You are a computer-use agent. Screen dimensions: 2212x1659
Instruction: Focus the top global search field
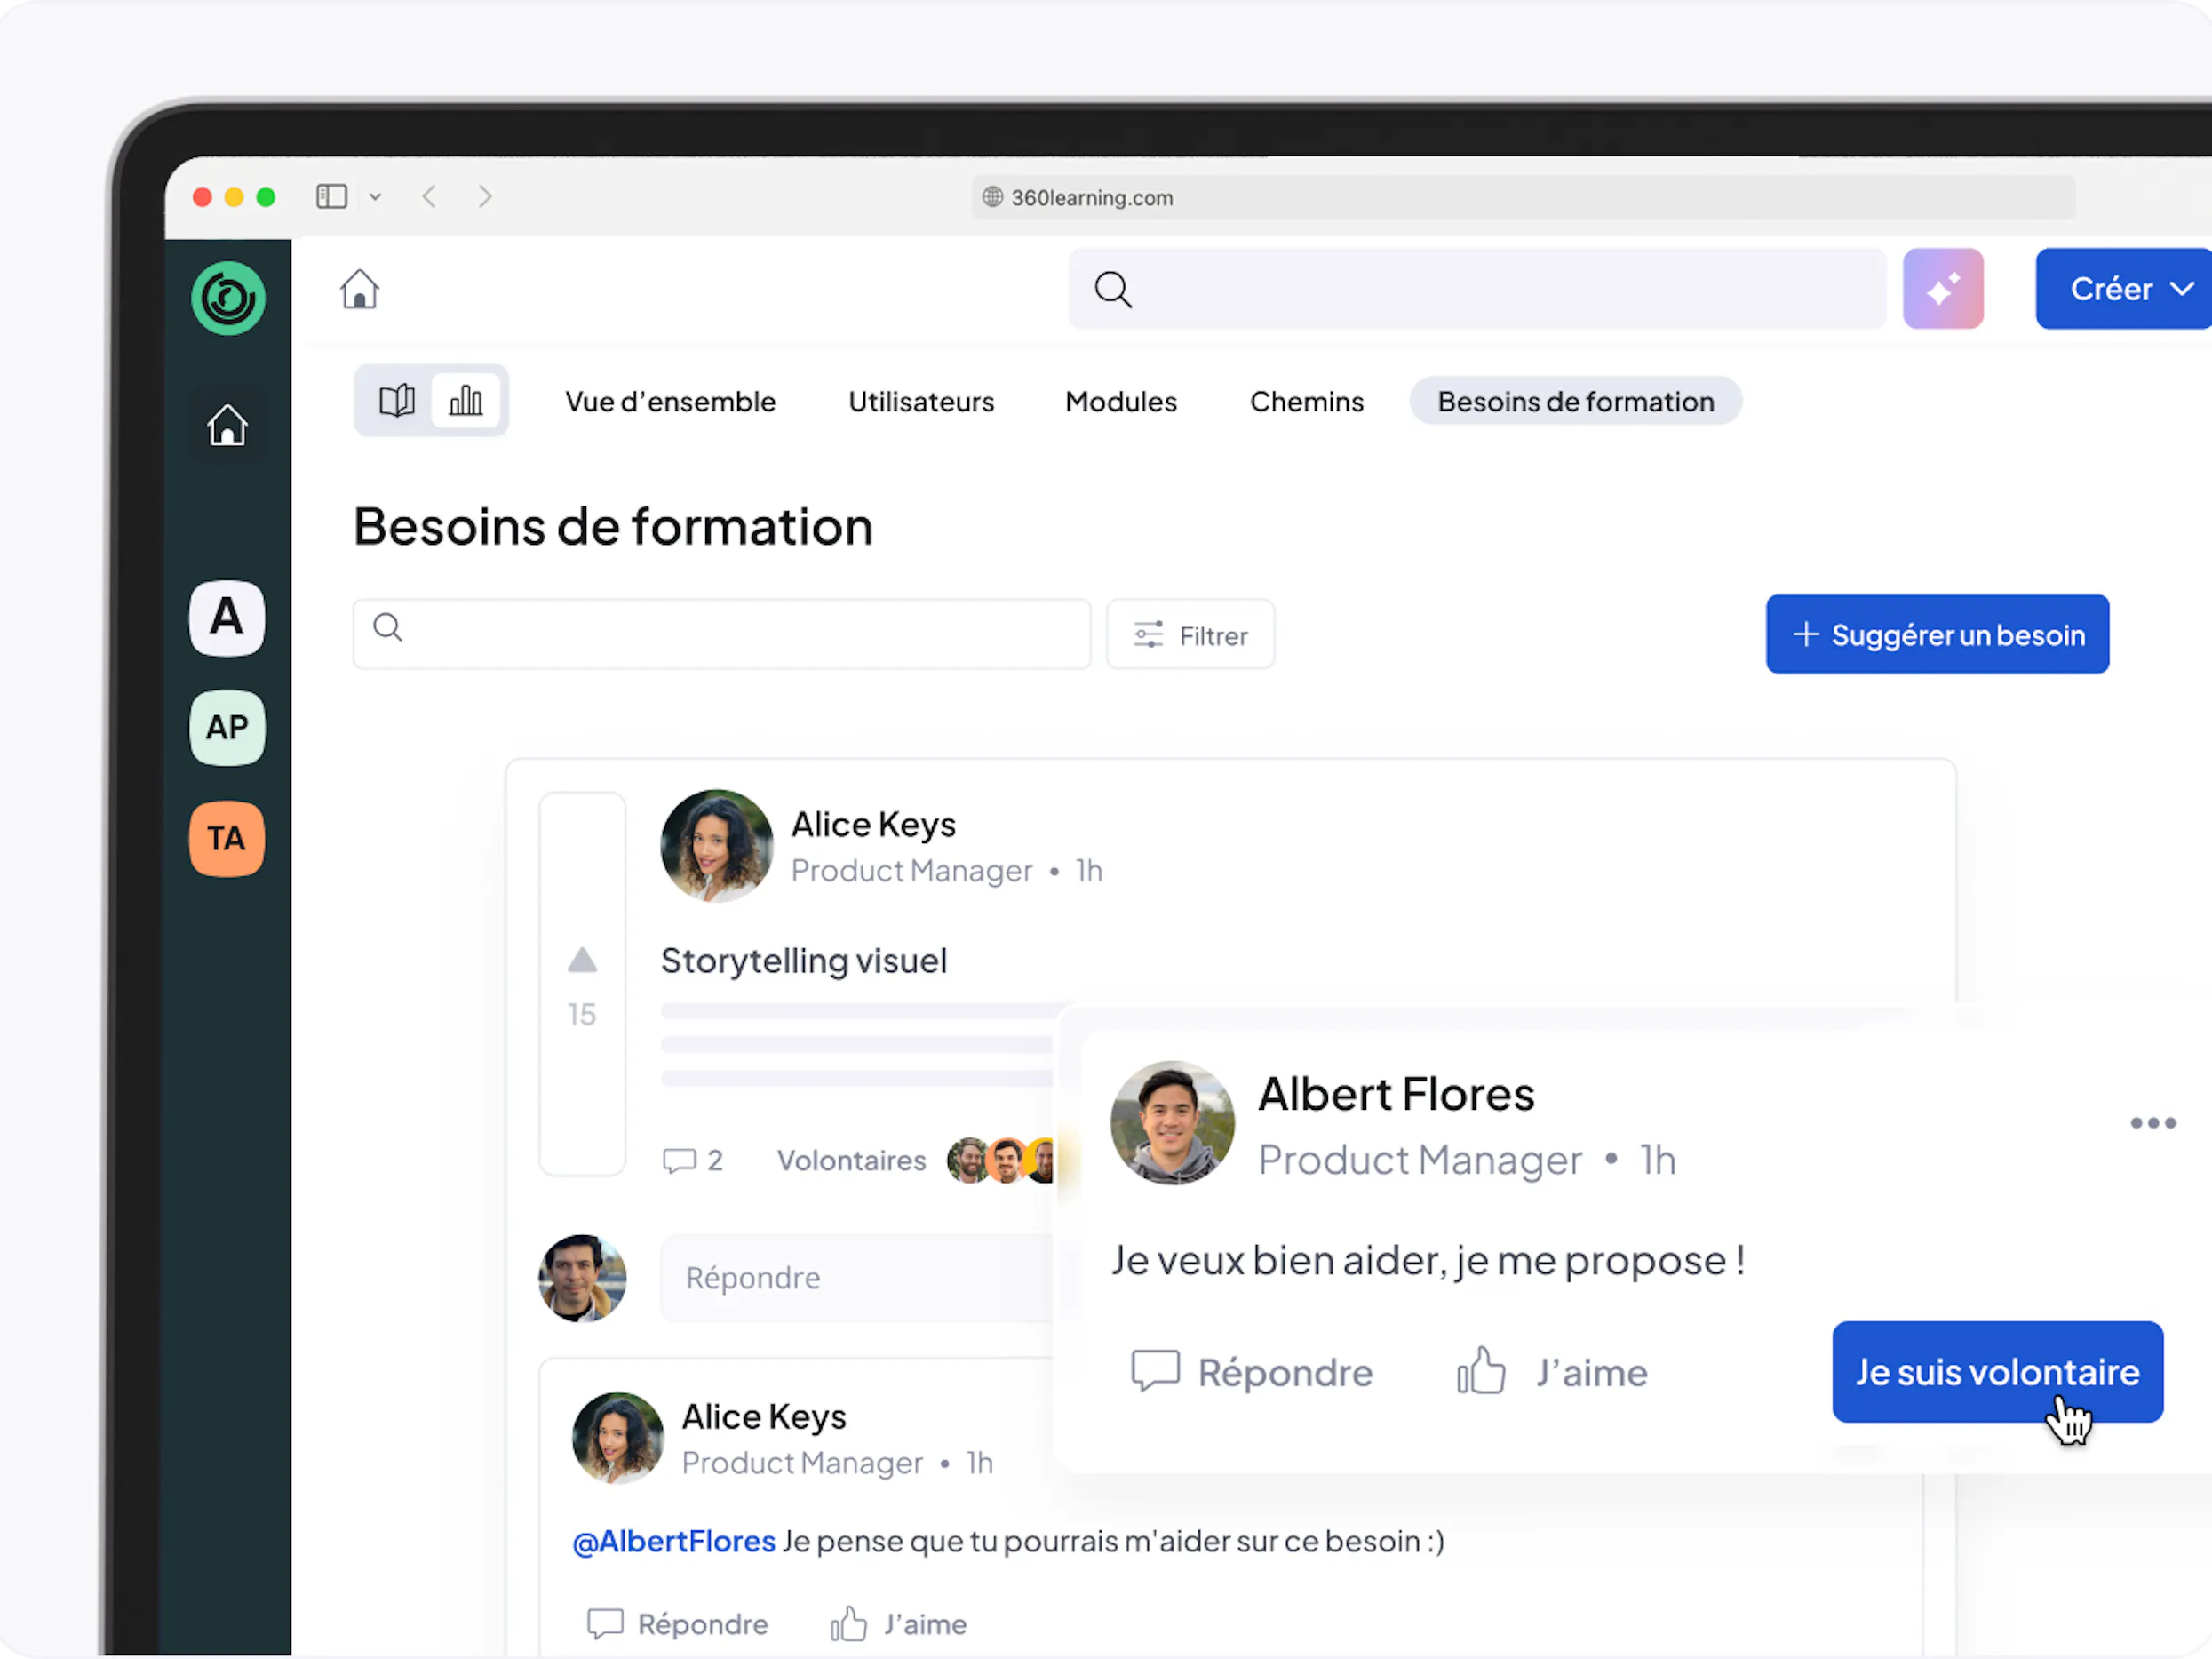(1477, 289)
